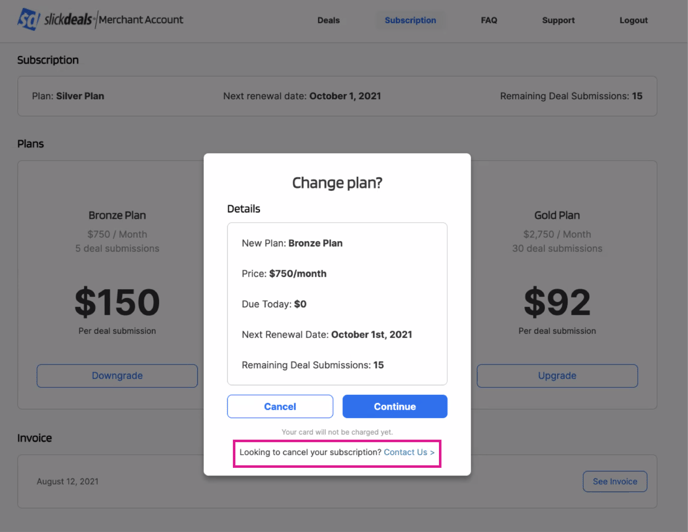Screen dimensions: 688x532
Task: Click the Silver Plan current plan label
Action: pyautogui.click(x=79, y=96)
